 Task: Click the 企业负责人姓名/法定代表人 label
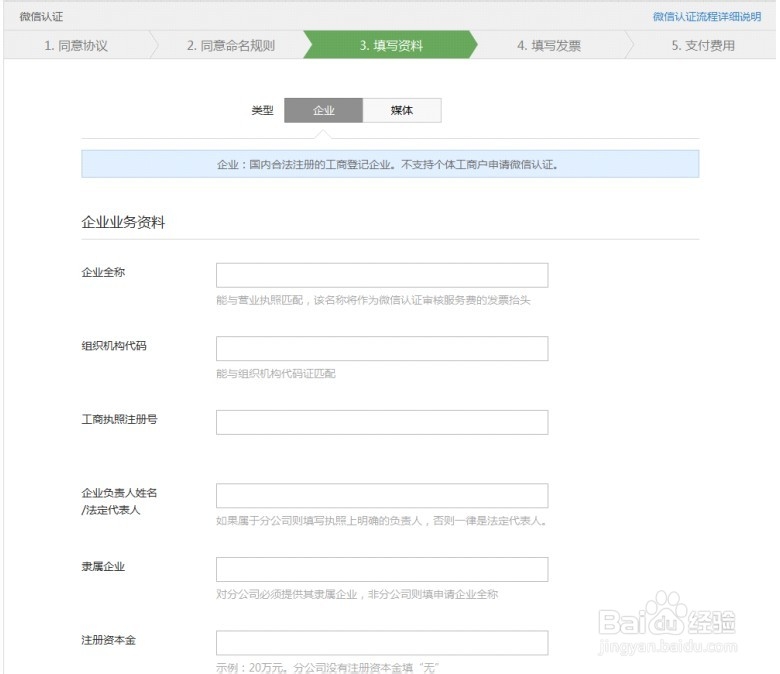point(119,501)
